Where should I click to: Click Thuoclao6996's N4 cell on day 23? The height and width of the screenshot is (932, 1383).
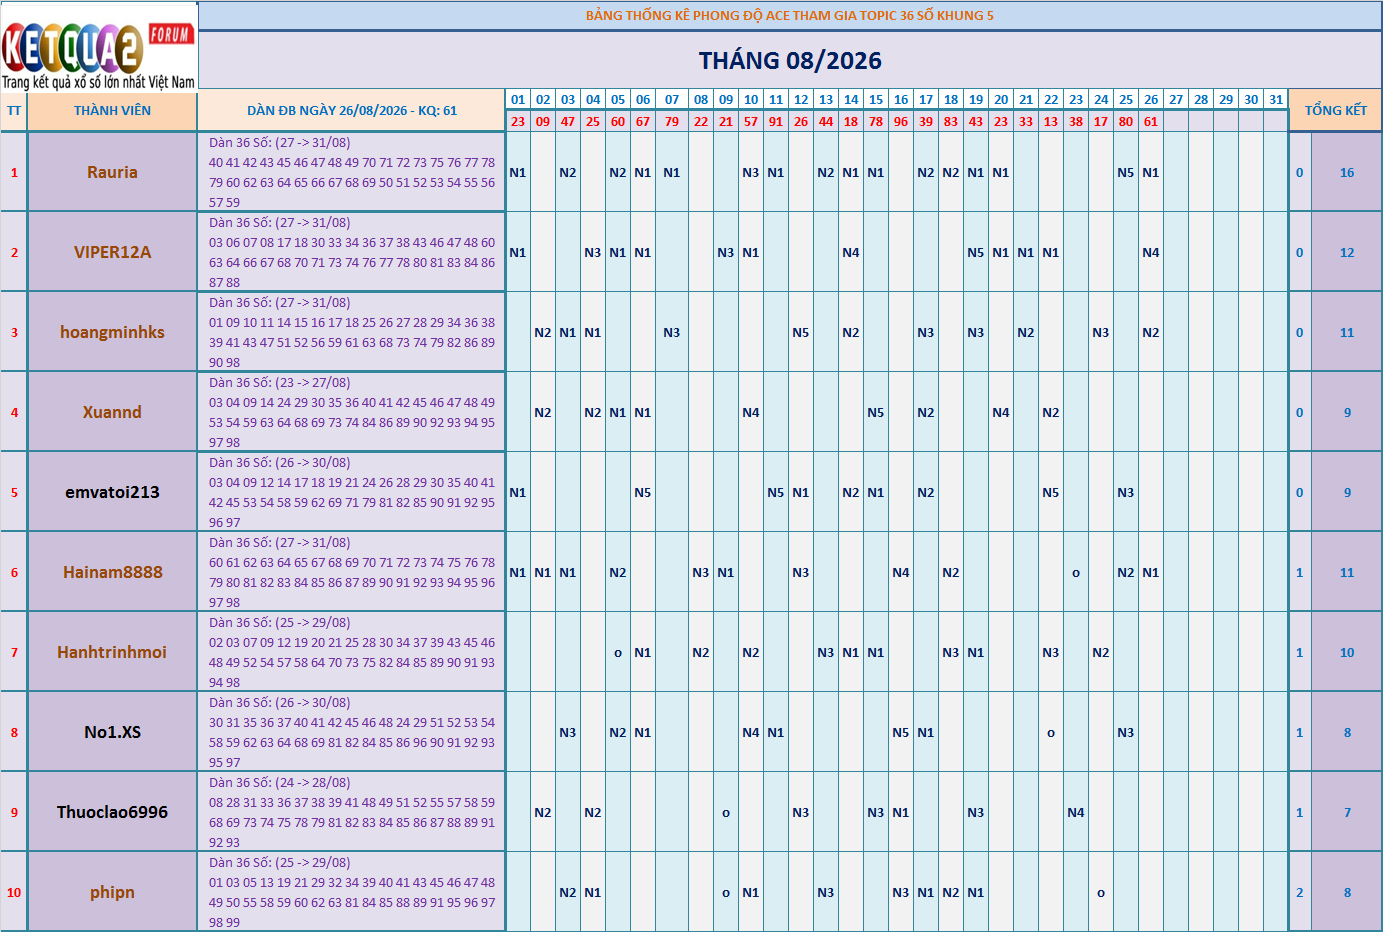click(1076, 813)
